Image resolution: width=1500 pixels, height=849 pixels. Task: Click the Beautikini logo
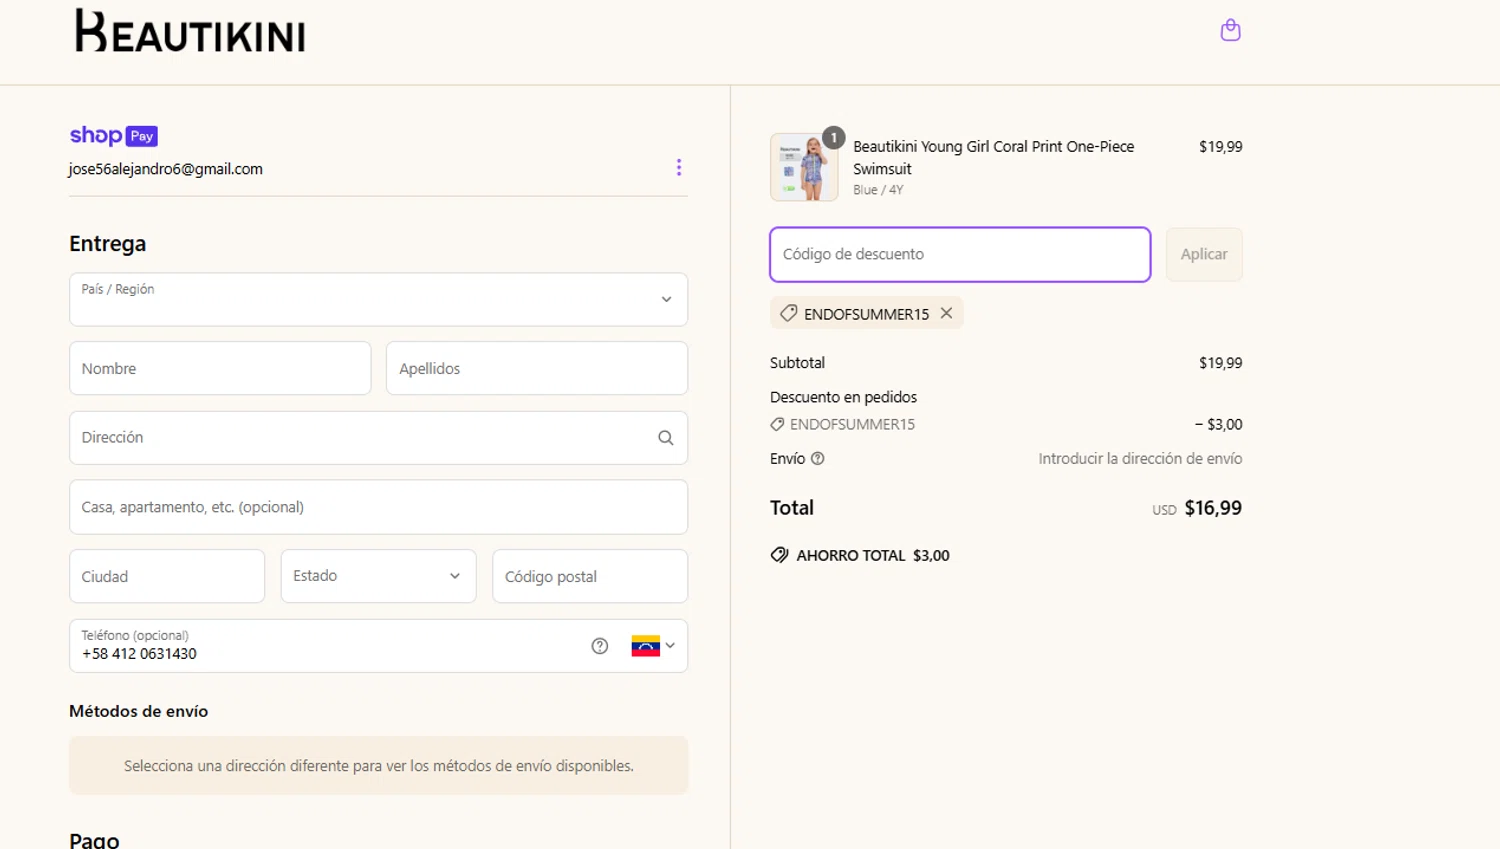click(190, 32)
